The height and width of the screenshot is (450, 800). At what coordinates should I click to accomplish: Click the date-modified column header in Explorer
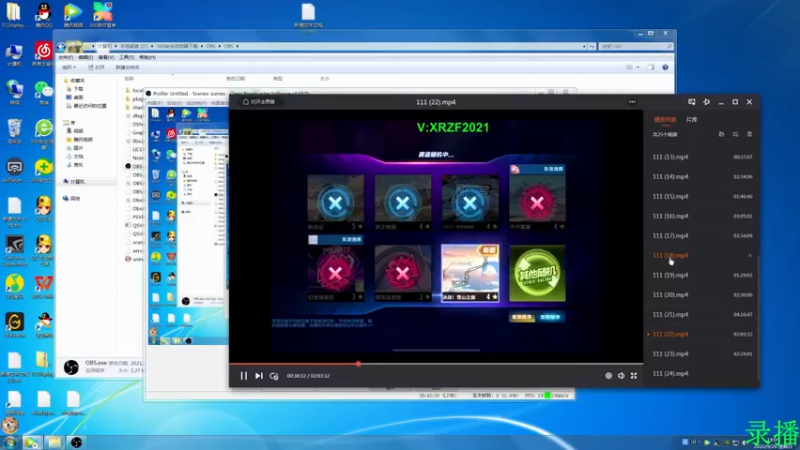[x=235, y=79]
